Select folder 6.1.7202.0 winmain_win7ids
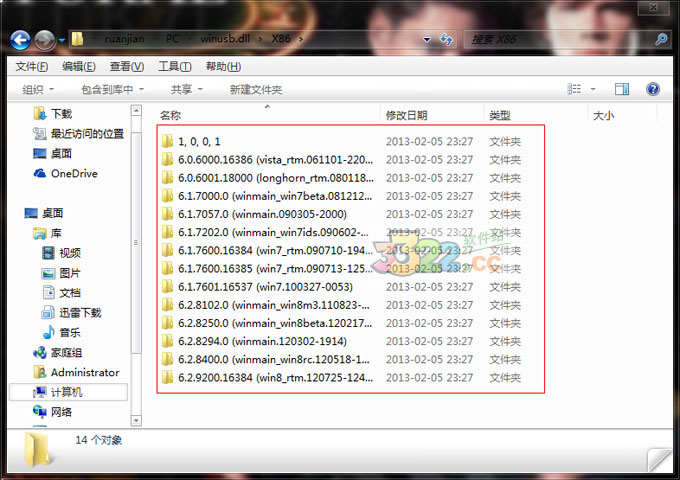The image size is (680, 480). (265, 232)
